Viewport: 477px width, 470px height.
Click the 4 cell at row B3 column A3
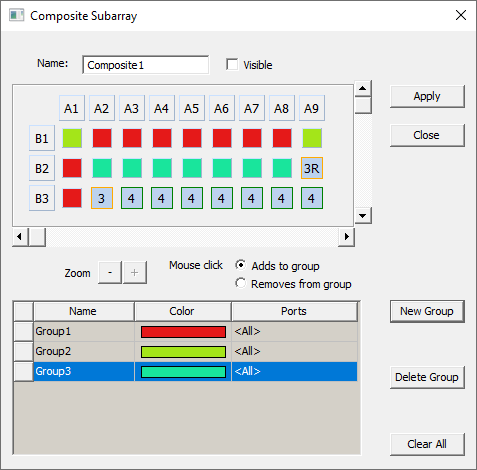coord(132,198)
